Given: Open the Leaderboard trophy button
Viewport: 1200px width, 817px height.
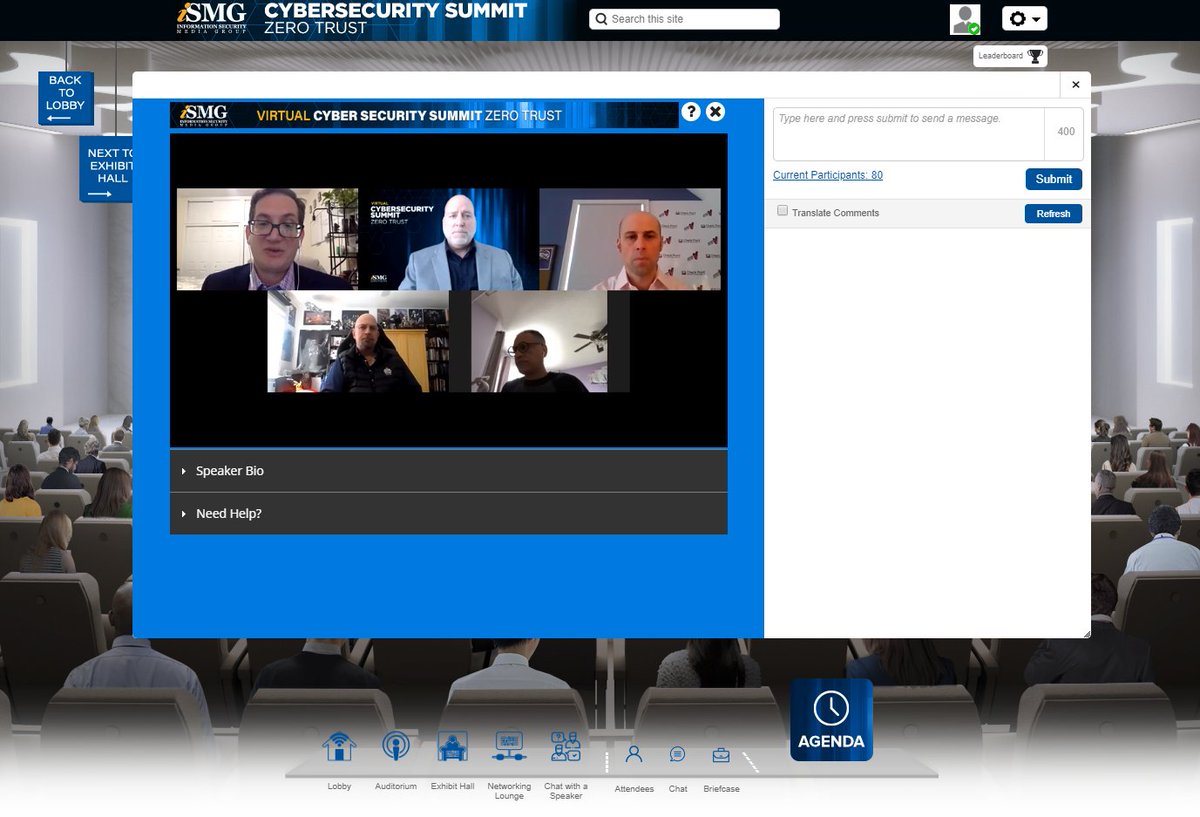Looking at the screenshot, I should pyautogui.click(x=1010, y=56).
